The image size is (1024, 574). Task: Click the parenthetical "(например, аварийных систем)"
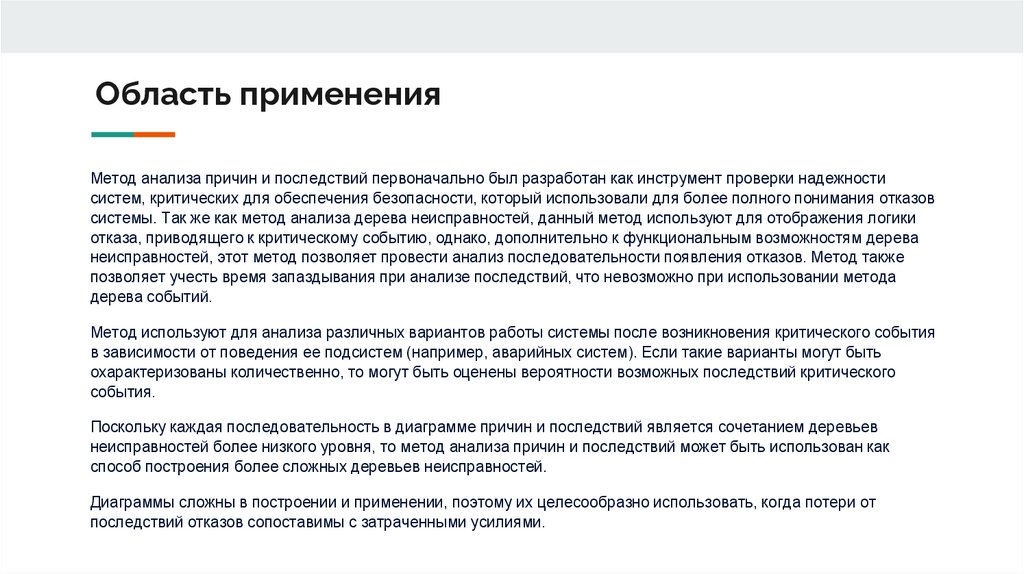pos(521,353)
